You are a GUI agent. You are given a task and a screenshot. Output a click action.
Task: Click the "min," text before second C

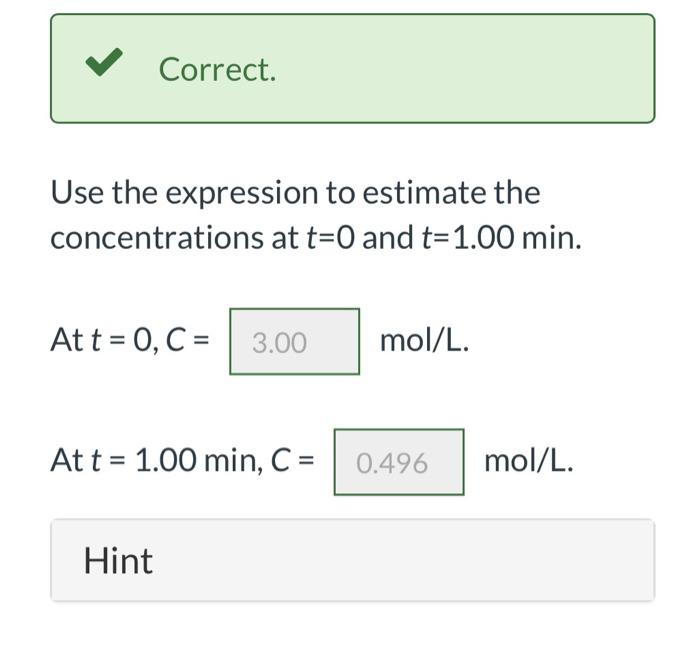click(233, 461)
